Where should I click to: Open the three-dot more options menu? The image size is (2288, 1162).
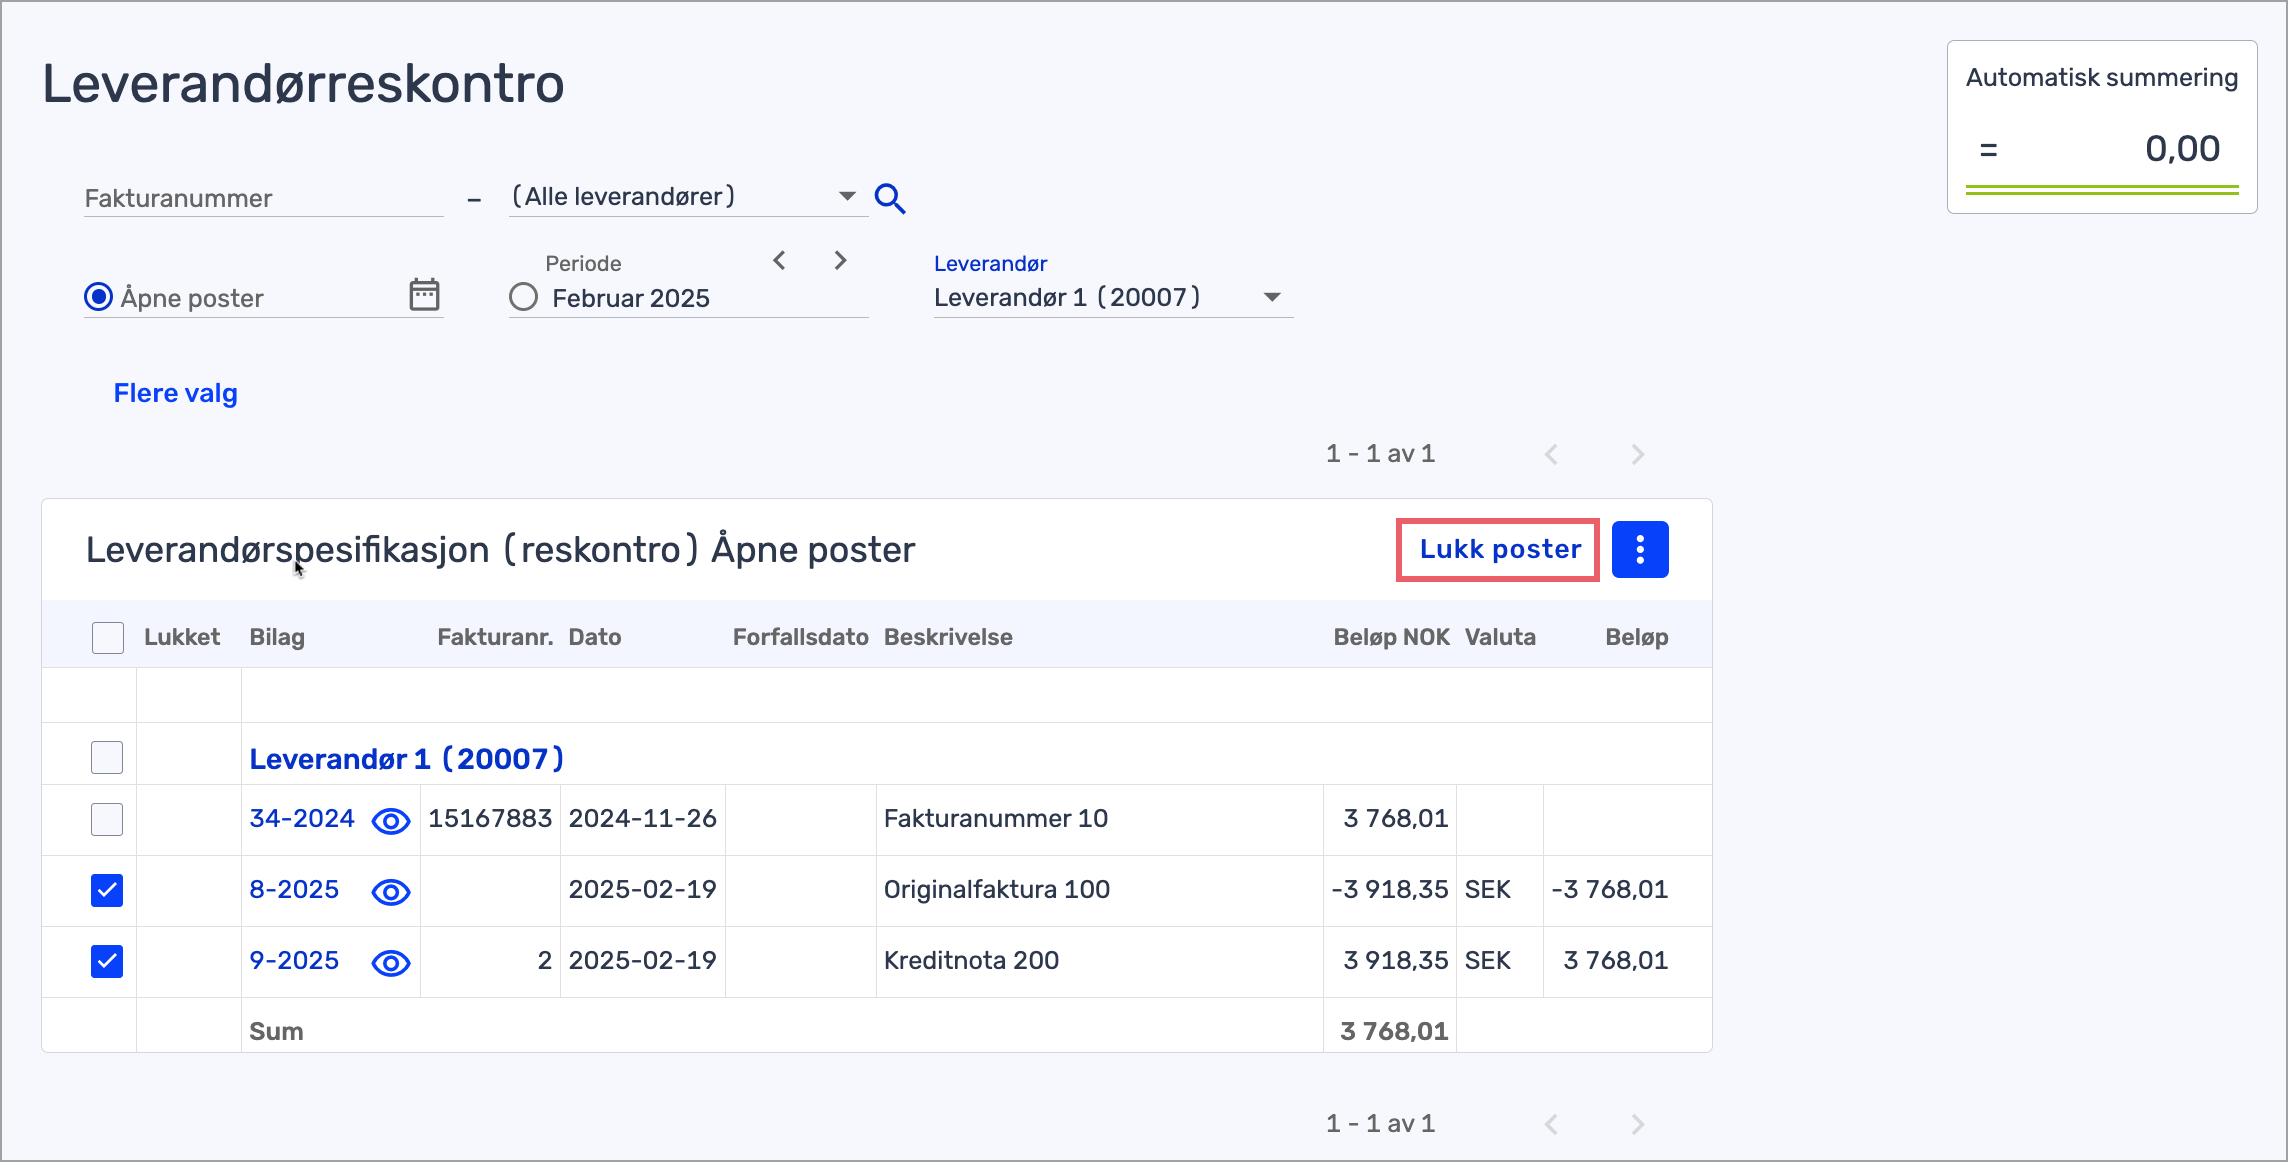point(1640,549)
